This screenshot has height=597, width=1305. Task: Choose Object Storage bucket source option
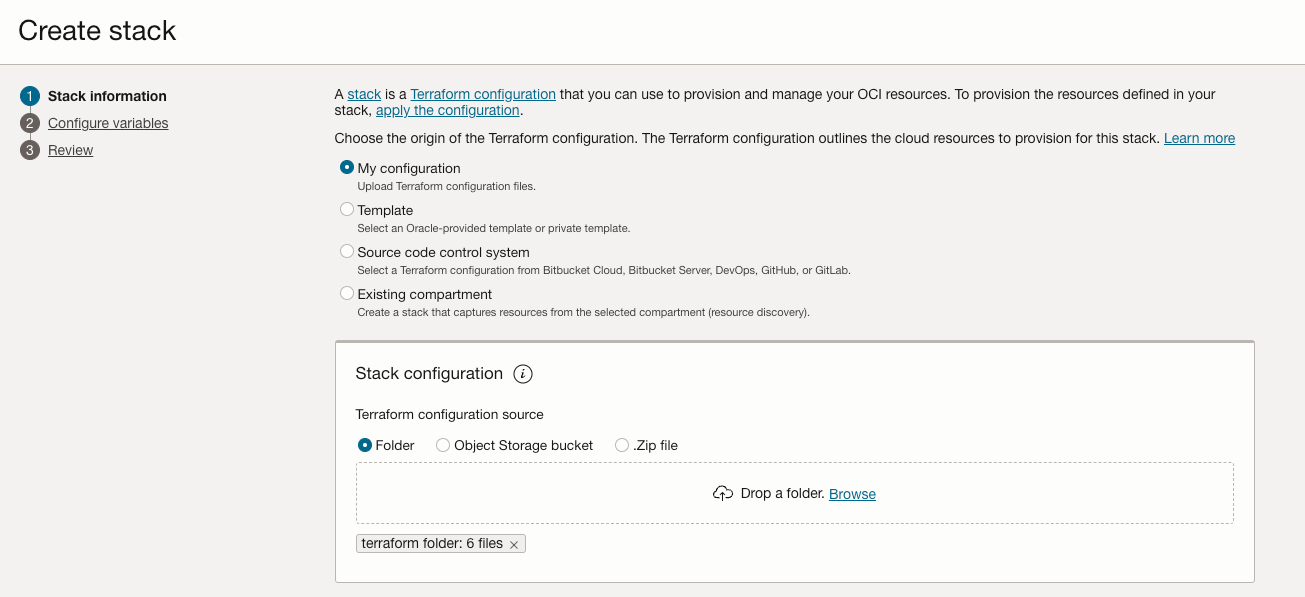[443, 445]
